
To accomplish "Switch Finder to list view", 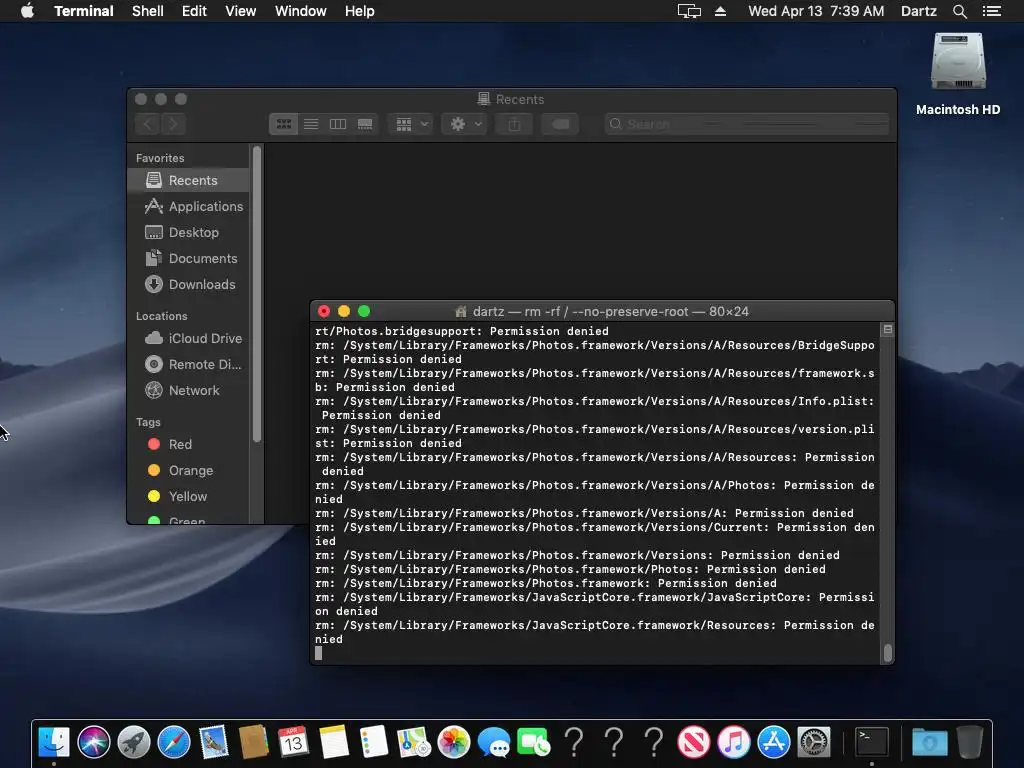I will 311,124.
